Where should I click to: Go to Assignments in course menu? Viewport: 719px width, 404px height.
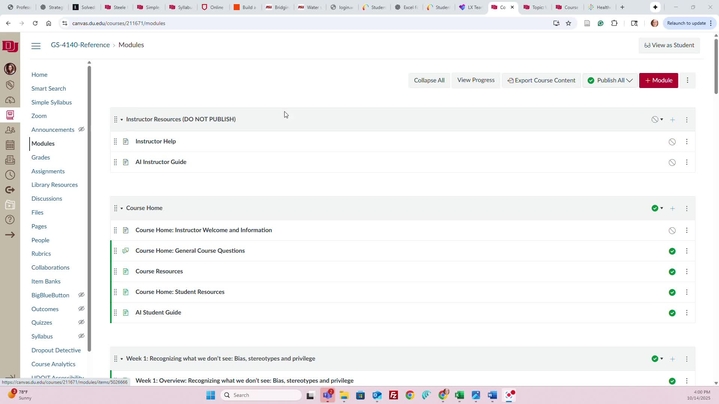48,171
